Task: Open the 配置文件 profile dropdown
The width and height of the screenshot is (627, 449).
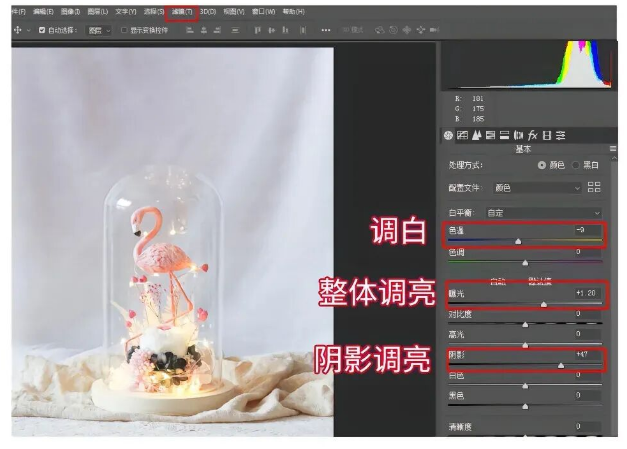Action: pyautogui.click(x=538, y=188)
